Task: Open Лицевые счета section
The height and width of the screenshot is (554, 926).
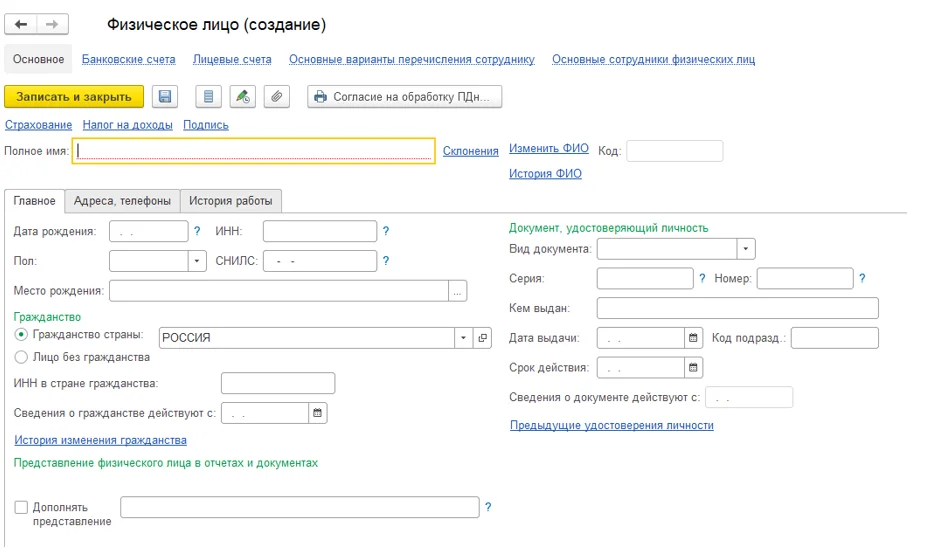Action: point(232,59)
